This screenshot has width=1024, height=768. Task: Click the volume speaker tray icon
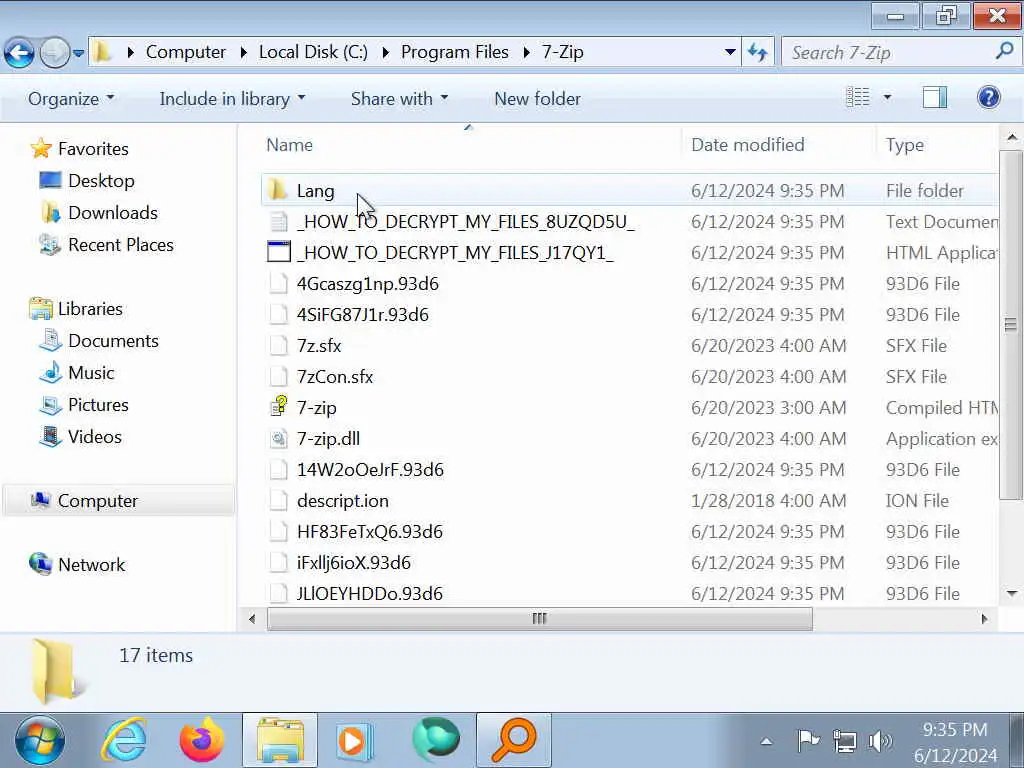pyautogui.click(x=880, y=741)
